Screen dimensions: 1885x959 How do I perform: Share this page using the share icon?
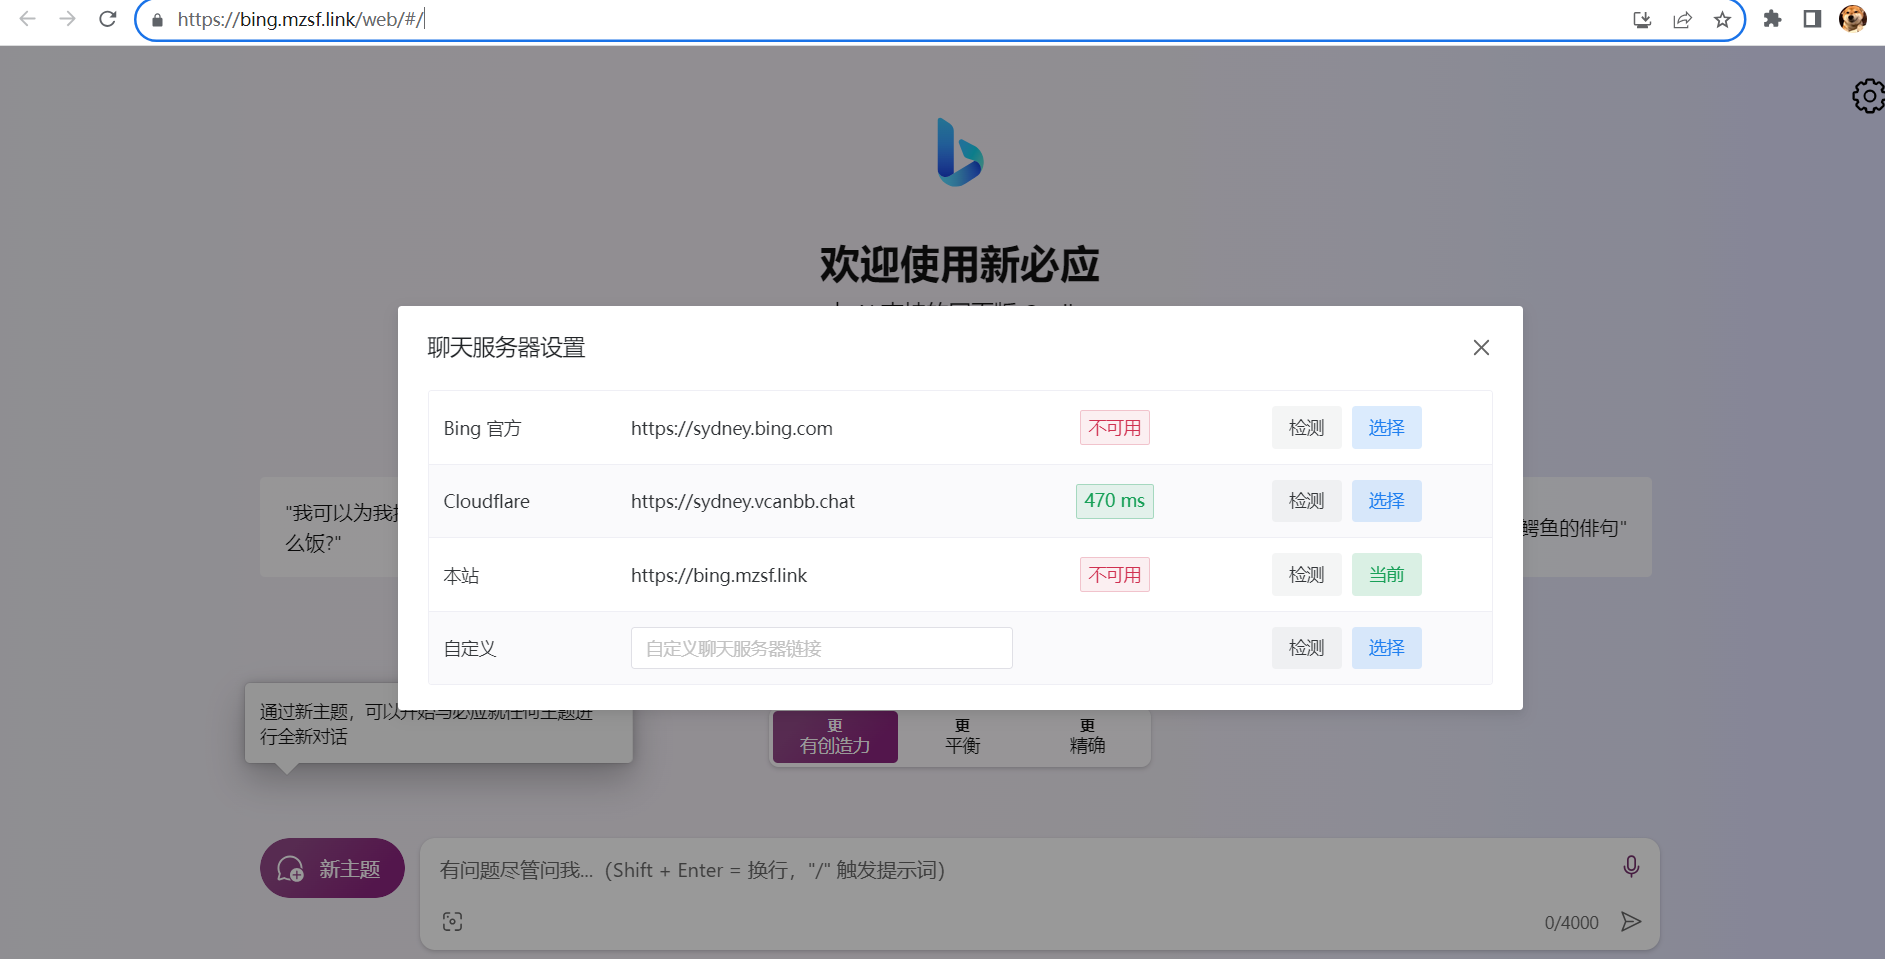pyautogui.click(x=1682, y=20)
